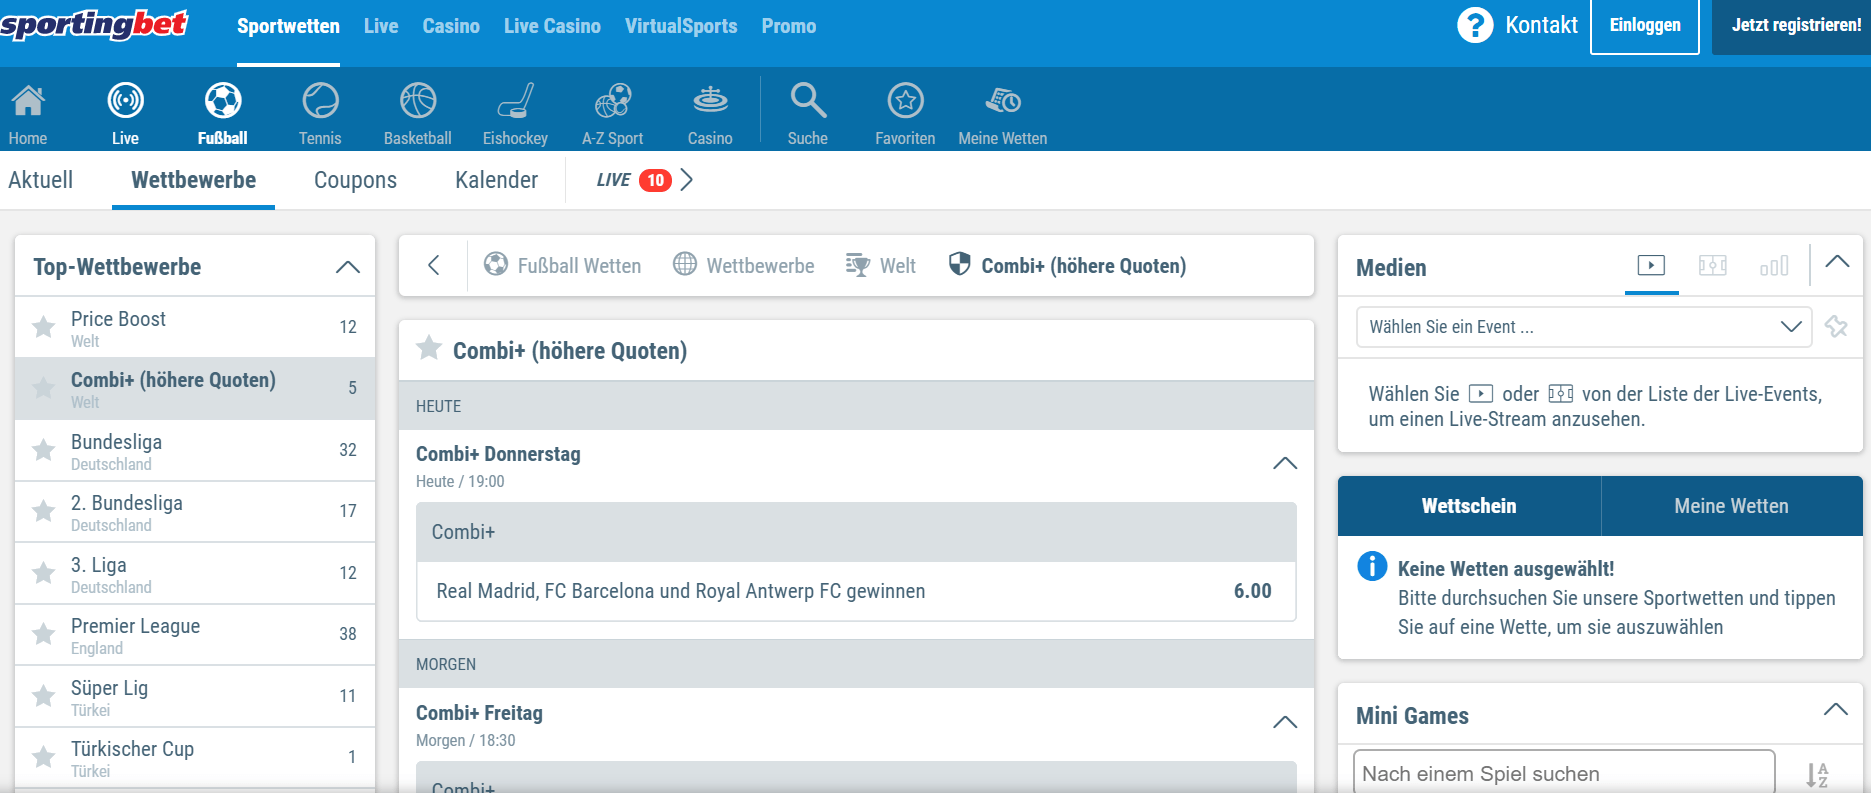Image resolution: width=1871 pixels, height=797 pixels.
Task: Switch to the Aktuell tab
Action: 41,180
